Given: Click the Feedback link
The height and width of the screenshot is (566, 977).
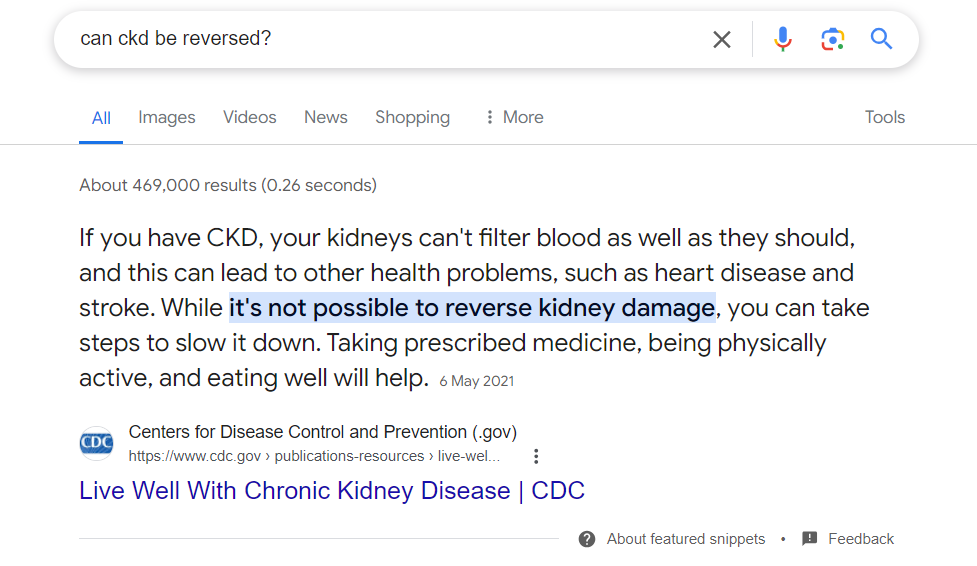Looking at the screenshot, I should [x=861, y=539].
